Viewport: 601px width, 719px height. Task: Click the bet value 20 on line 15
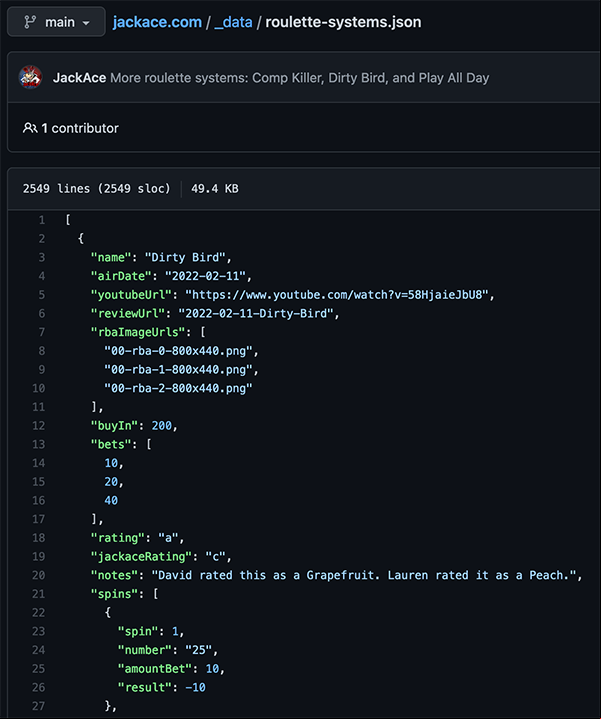pyautogui.click(x=111, y=482)
